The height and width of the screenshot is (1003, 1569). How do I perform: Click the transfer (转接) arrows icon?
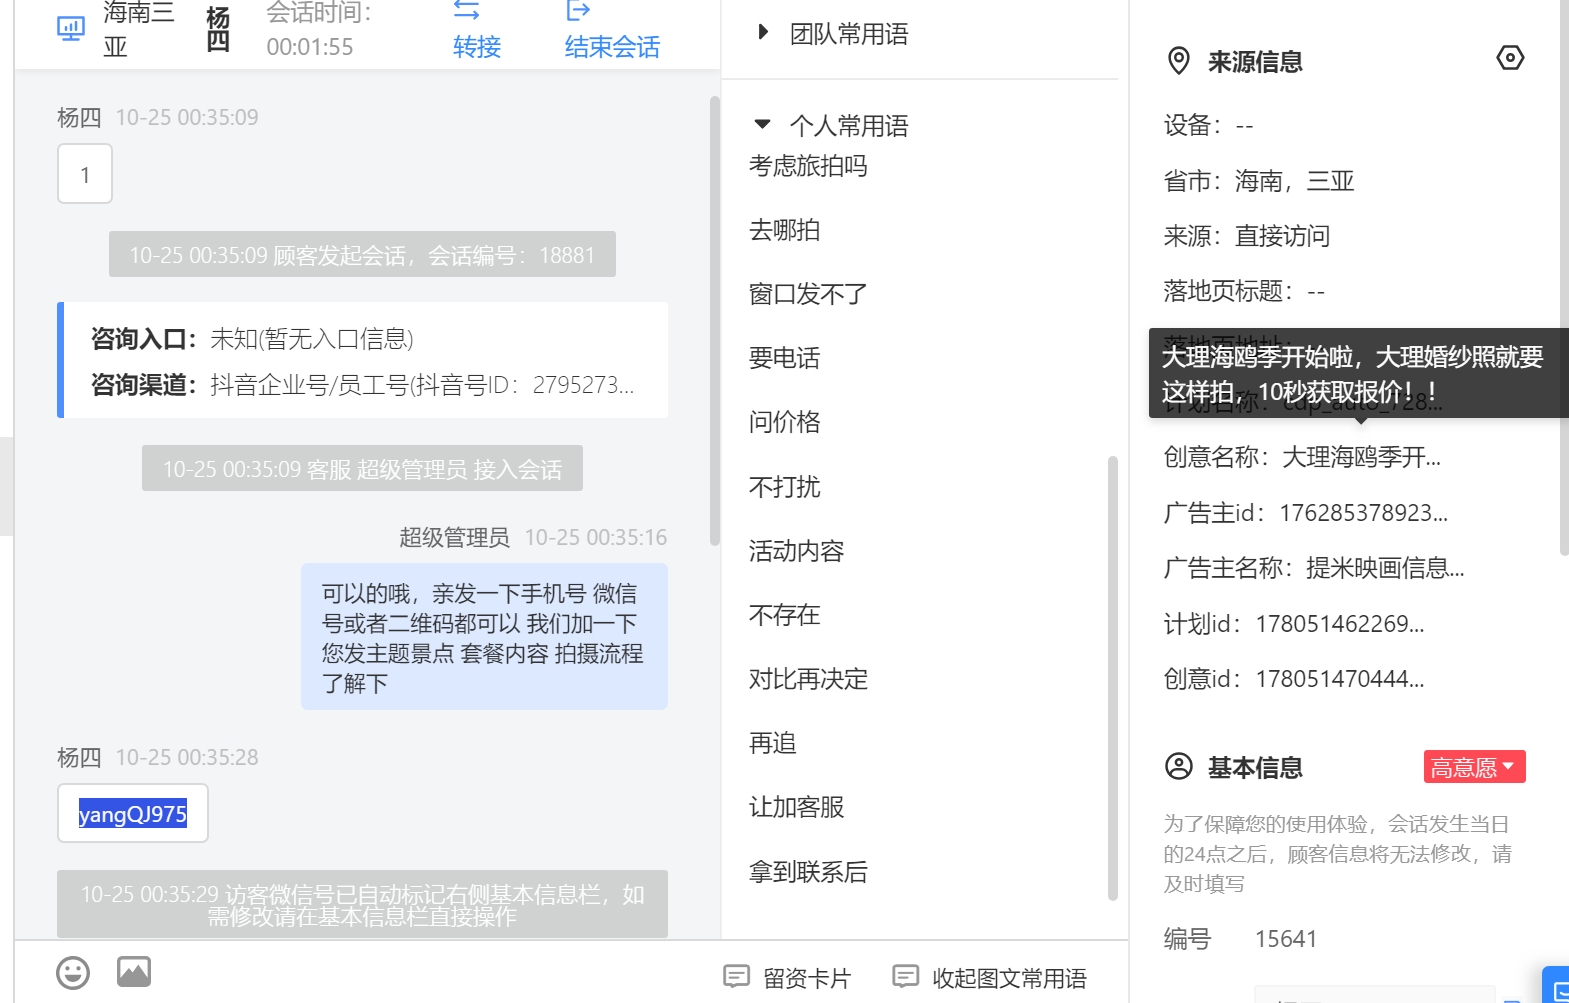pos(466,11)
